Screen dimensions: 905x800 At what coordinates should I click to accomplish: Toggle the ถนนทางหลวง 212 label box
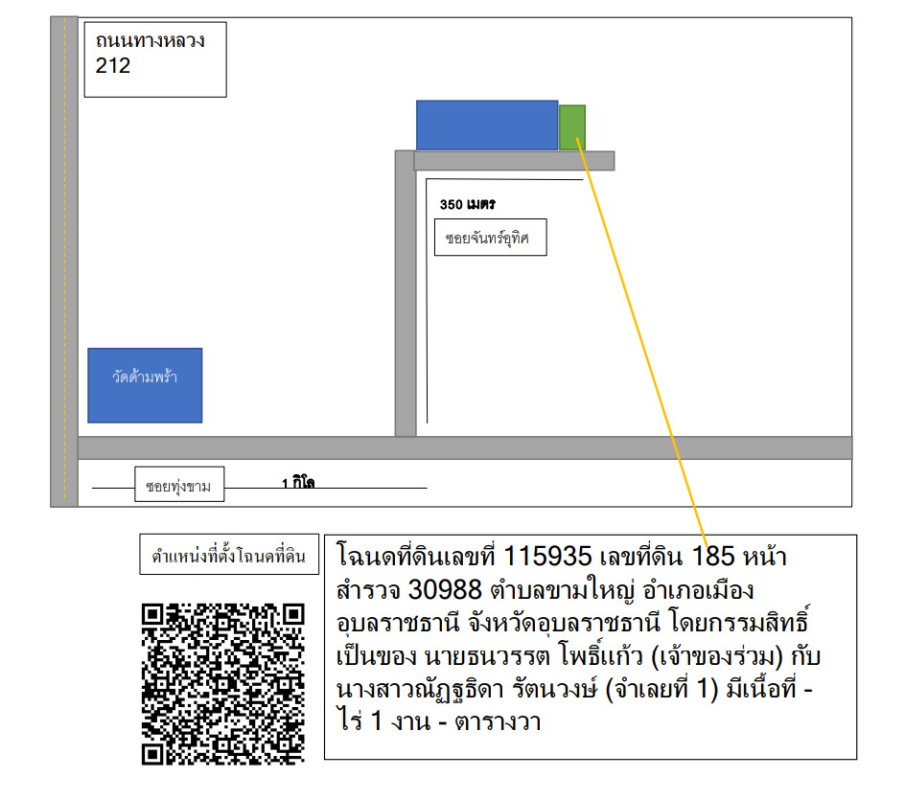pos(155,57)
